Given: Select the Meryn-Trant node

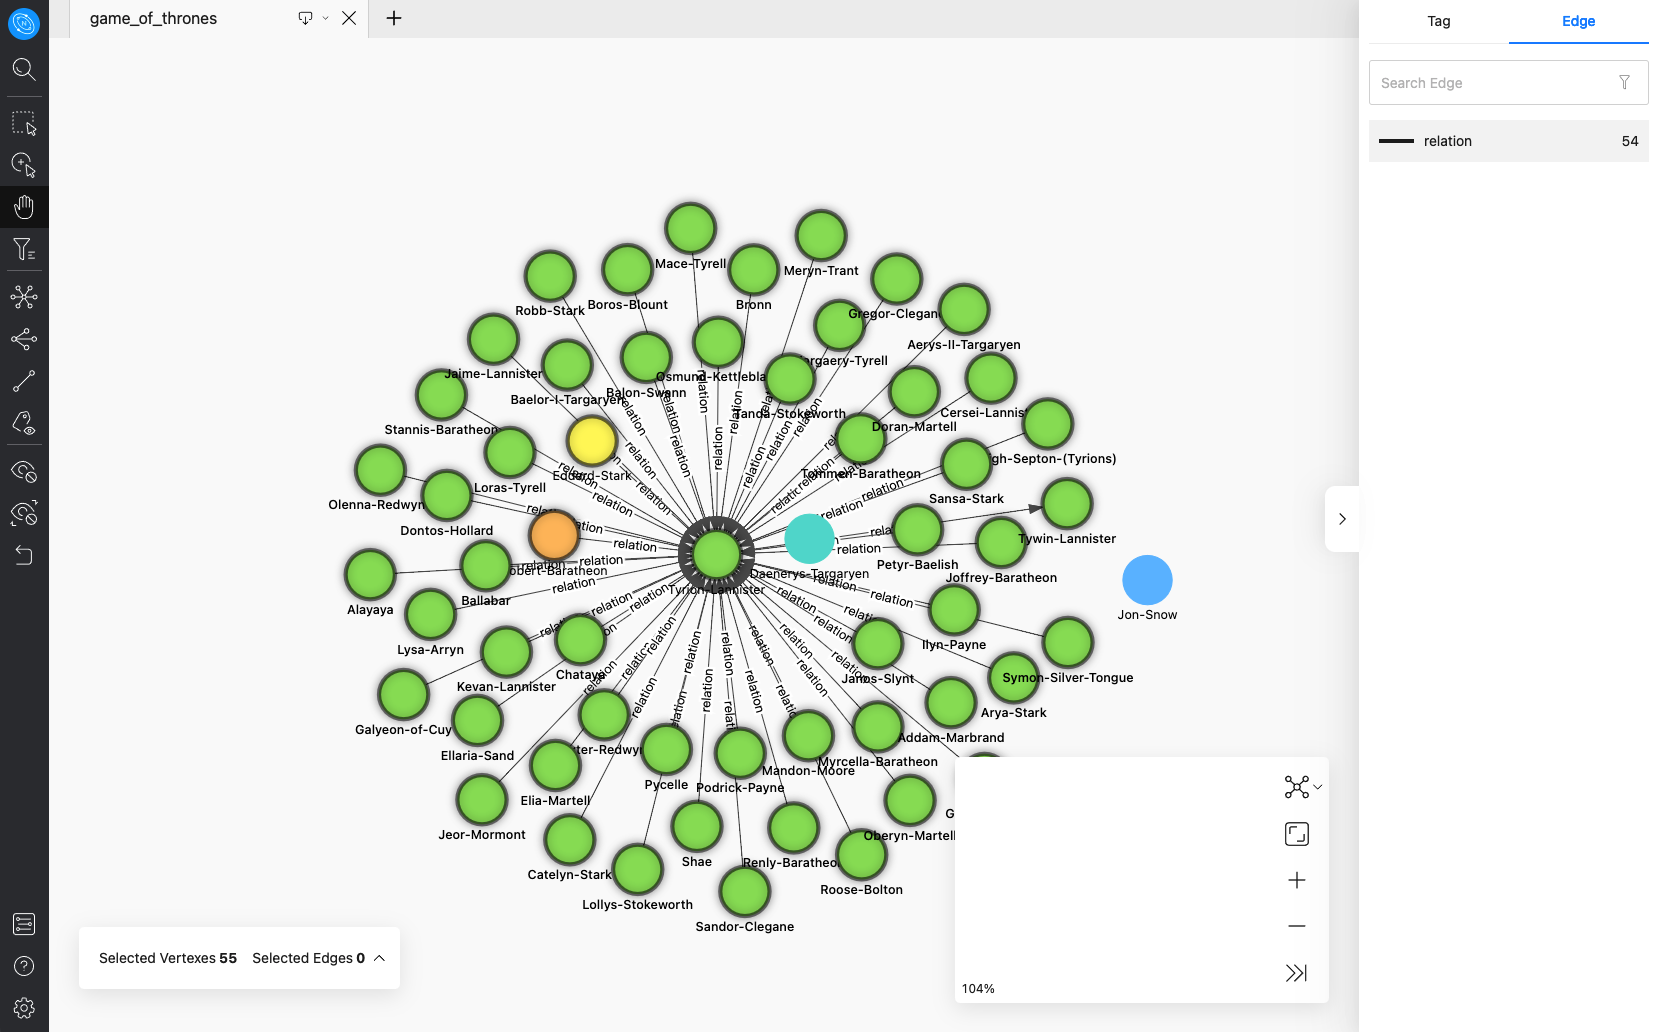Looking at the screenshot, I should 821,236.
